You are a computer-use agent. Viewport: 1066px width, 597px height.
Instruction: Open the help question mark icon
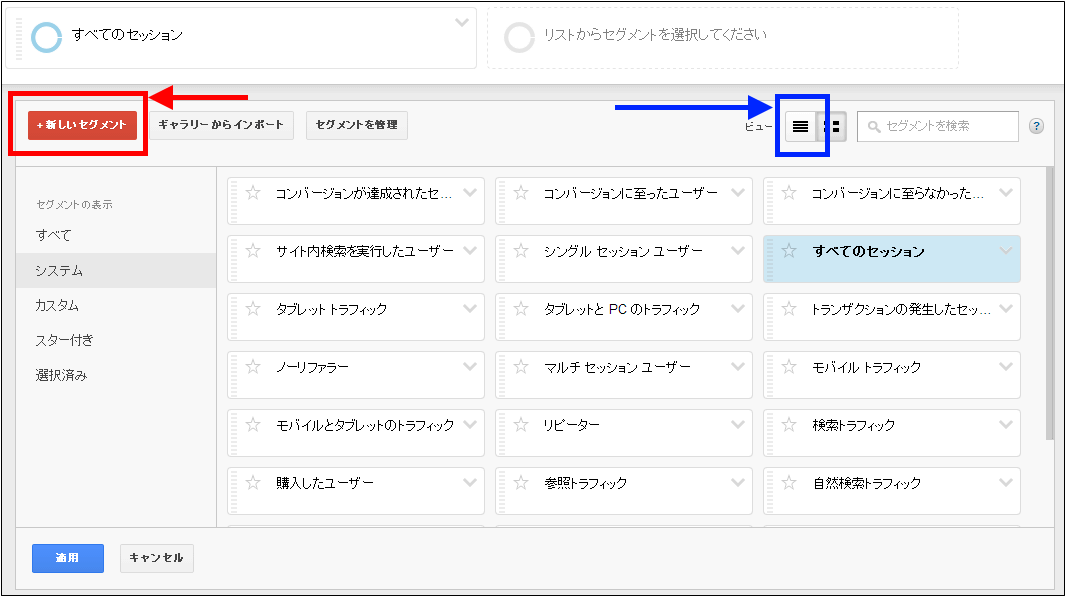pyautogui.click(x=1036, y=126)
